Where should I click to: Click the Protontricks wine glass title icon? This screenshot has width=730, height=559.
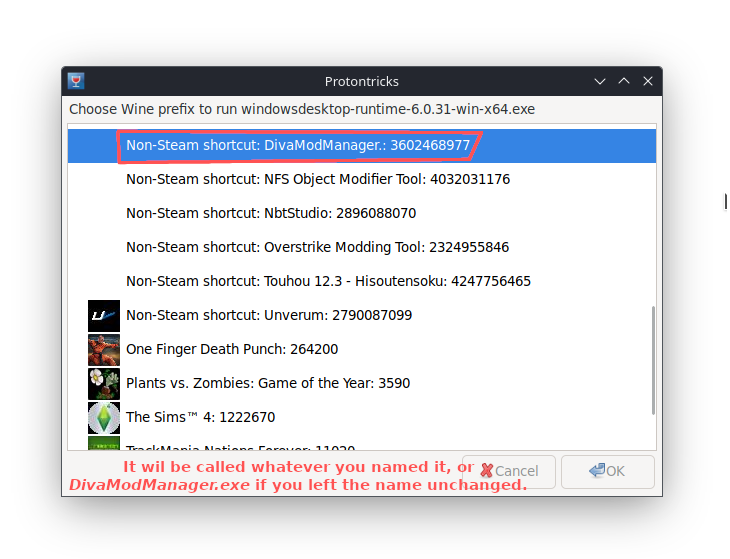click(x=76, y=81)
